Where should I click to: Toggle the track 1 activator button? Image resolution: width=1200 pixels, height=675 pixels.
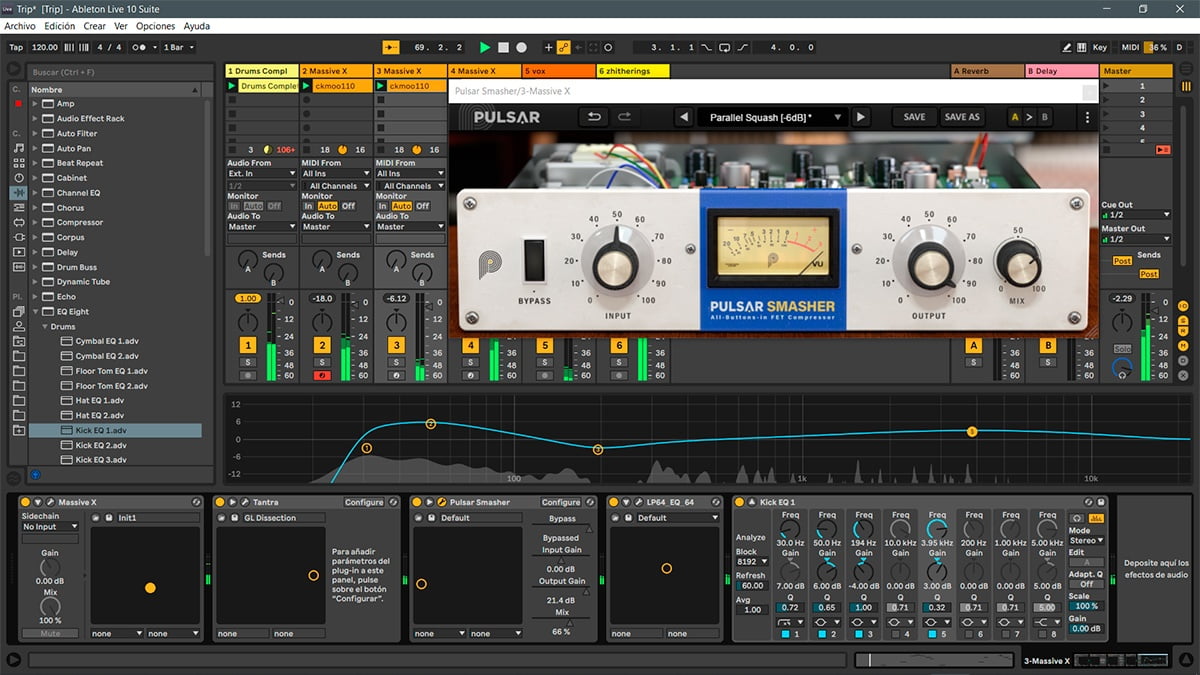[248, 345]
